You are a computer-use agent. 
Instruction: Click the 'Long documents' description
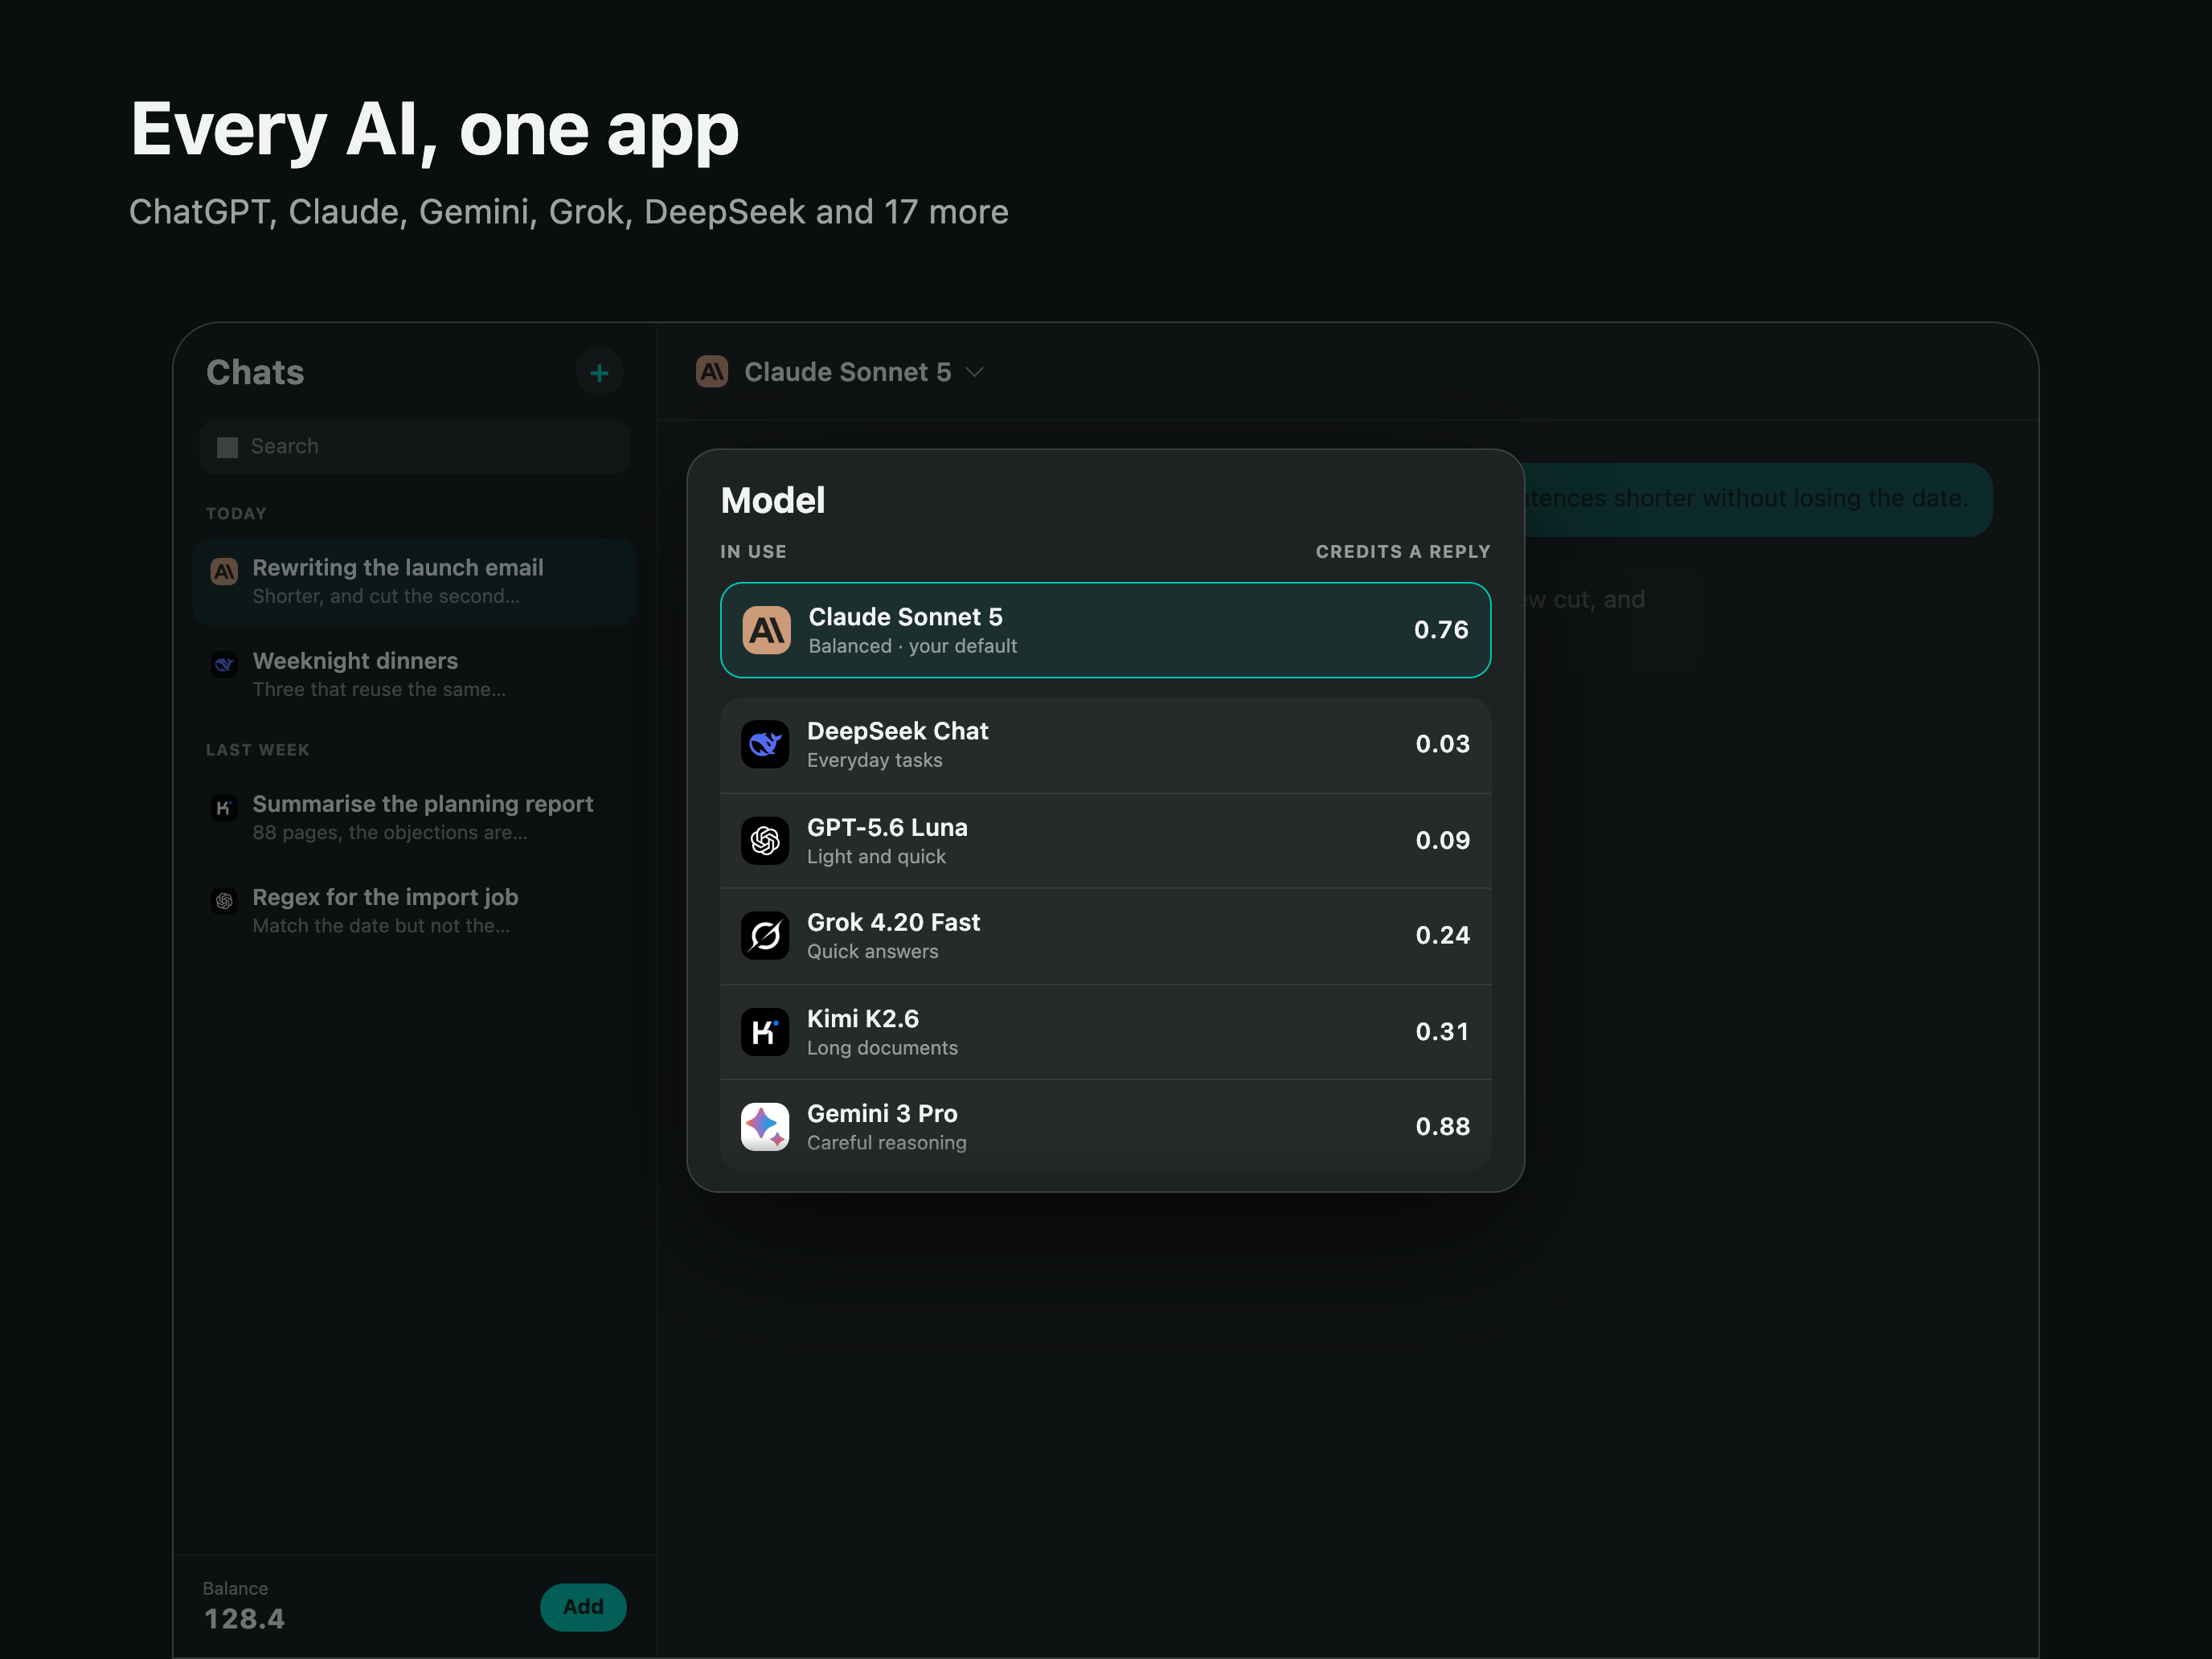click(882, 1047)
